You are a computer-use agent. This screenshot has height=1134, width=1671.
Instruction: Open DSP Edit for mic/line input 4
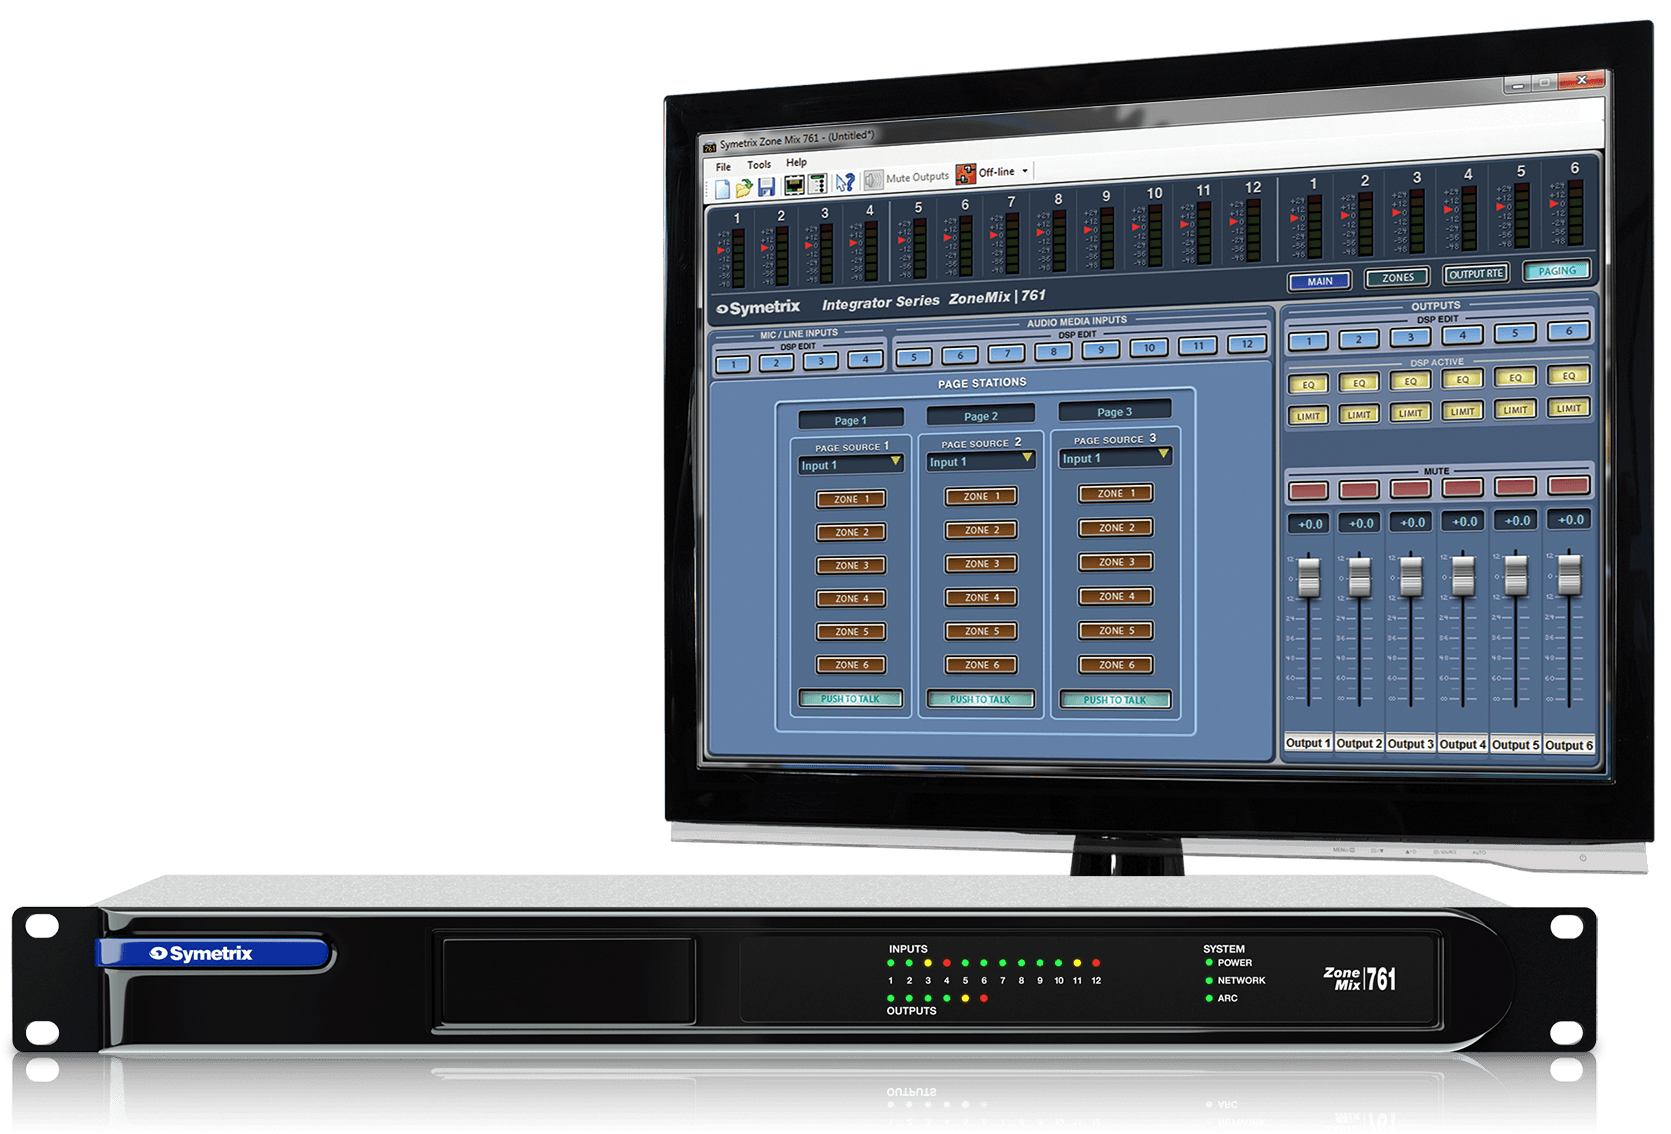point(865,359)
